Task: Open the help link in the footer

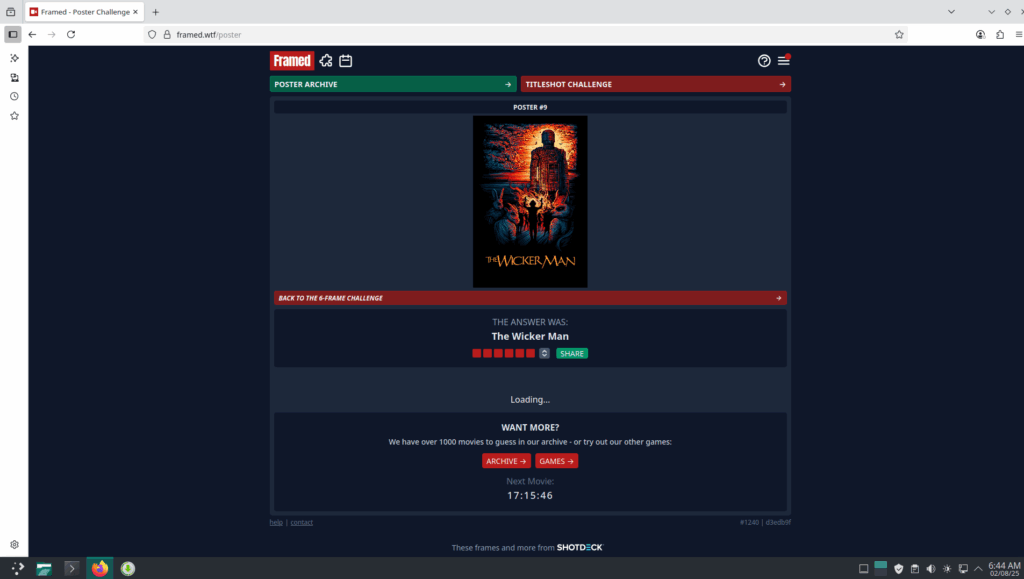Action: 276,522
